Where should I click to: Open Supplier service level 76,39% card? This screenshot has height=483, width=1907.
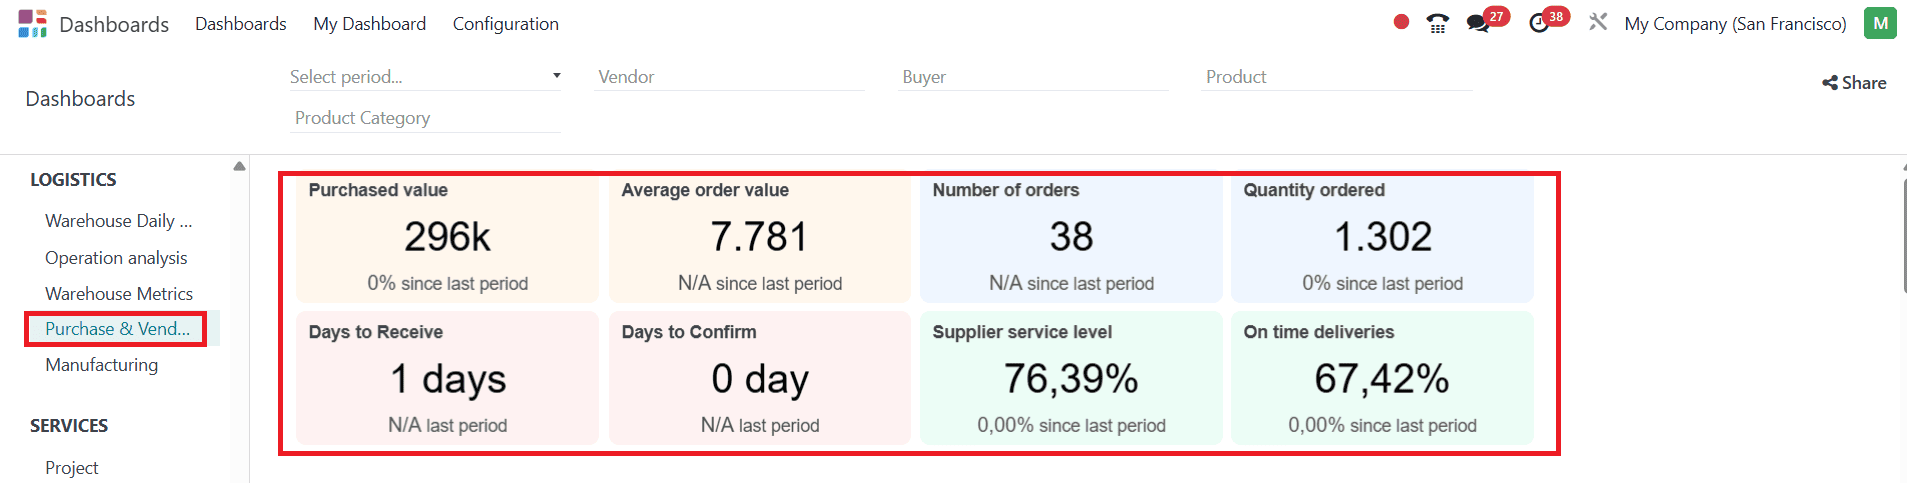coord(1071,378)
